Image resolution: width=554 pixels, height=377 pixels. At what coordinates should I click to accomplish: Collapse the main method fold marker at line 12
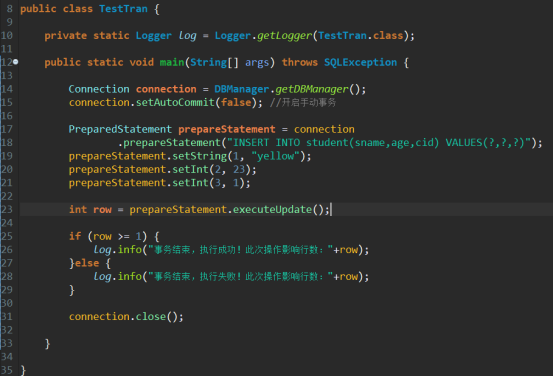tap(16, 62)
